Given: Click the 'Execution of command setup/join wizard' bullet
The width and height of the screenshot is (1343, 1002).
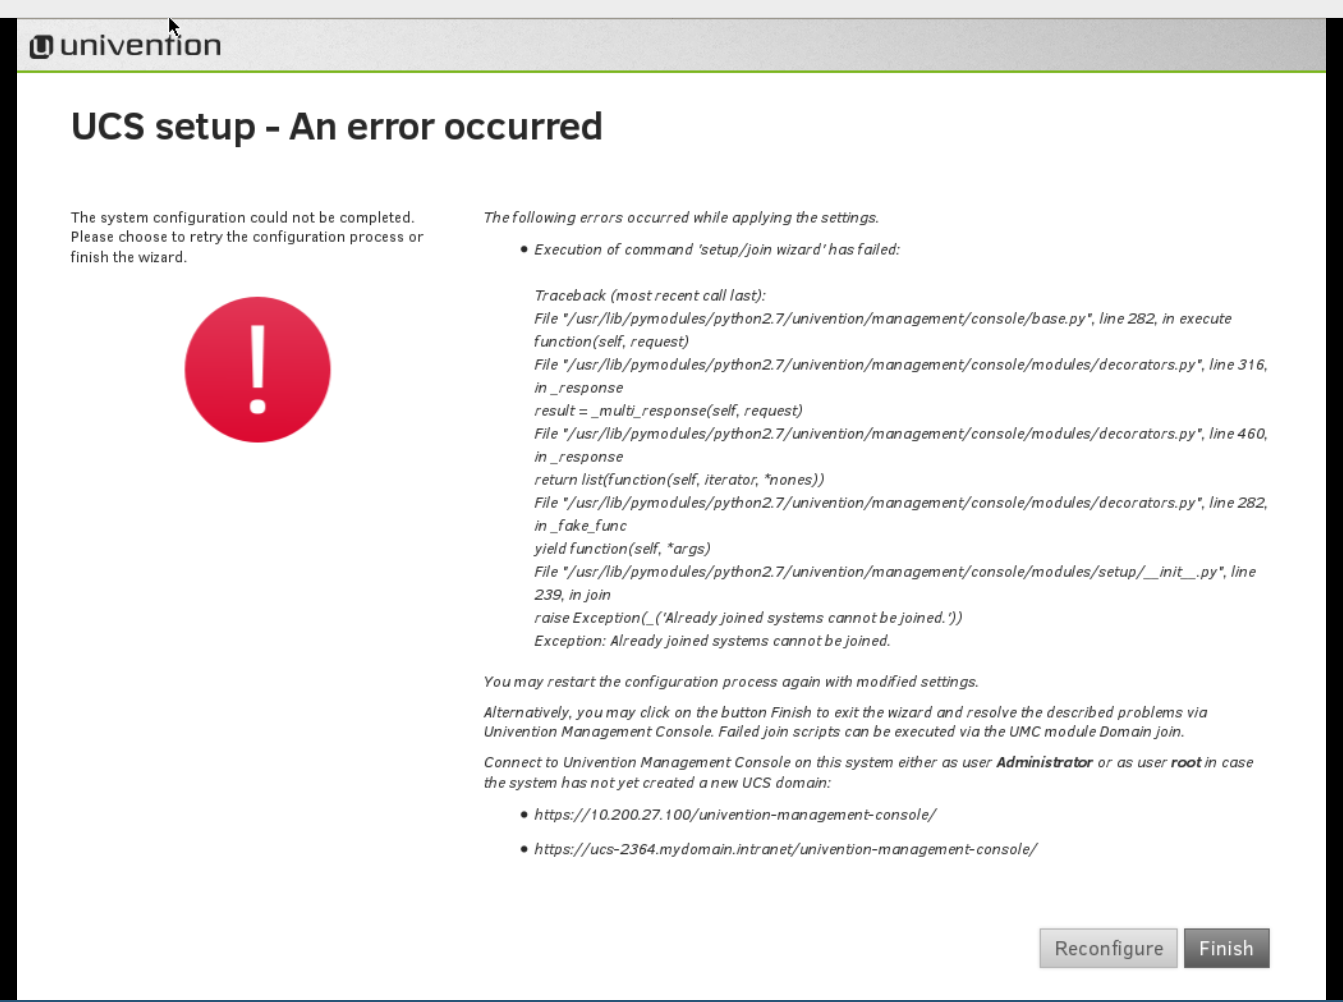Looking at the screenshot, I should (x=716, y=249).
